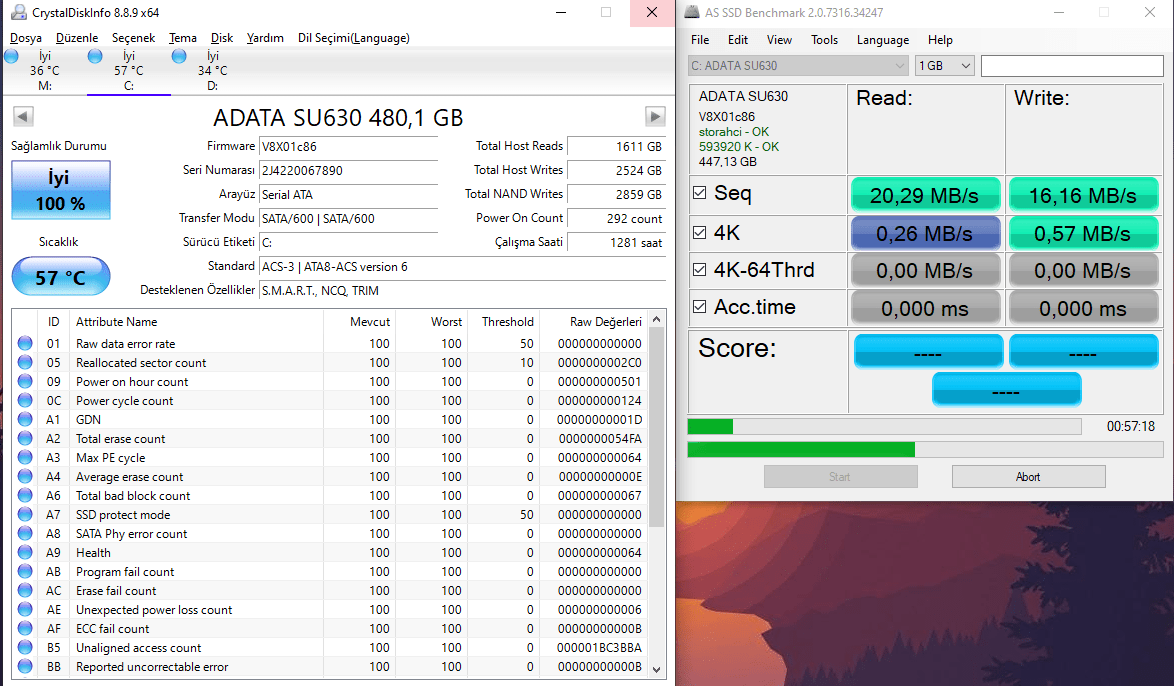Click the SMART table scroll down arrow
1174x686 pixels.
tap(657, 670)
